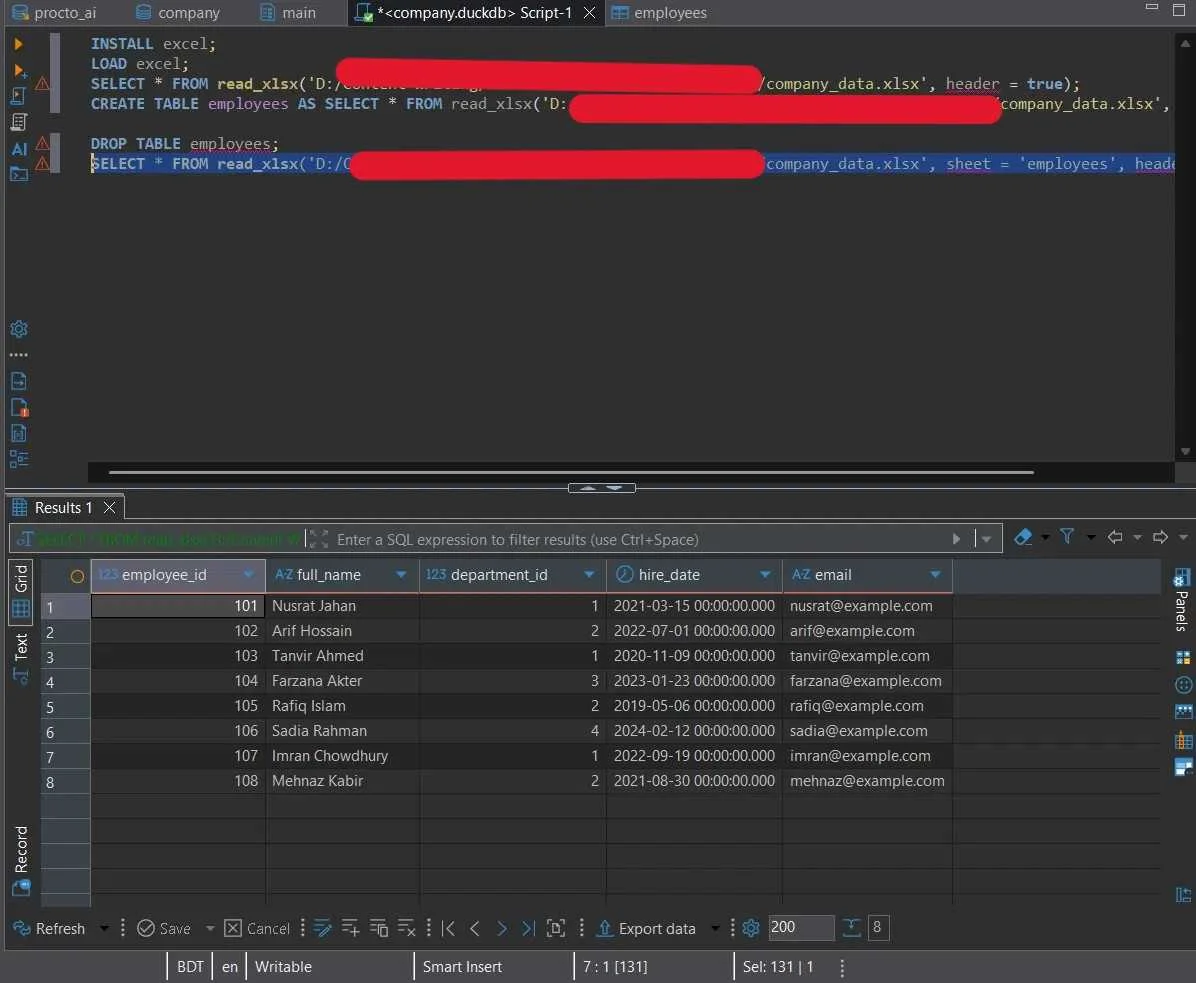Close the Script-1 editor tab
The width and height of the screenshot is (1196, 983).
click(589, 13)
